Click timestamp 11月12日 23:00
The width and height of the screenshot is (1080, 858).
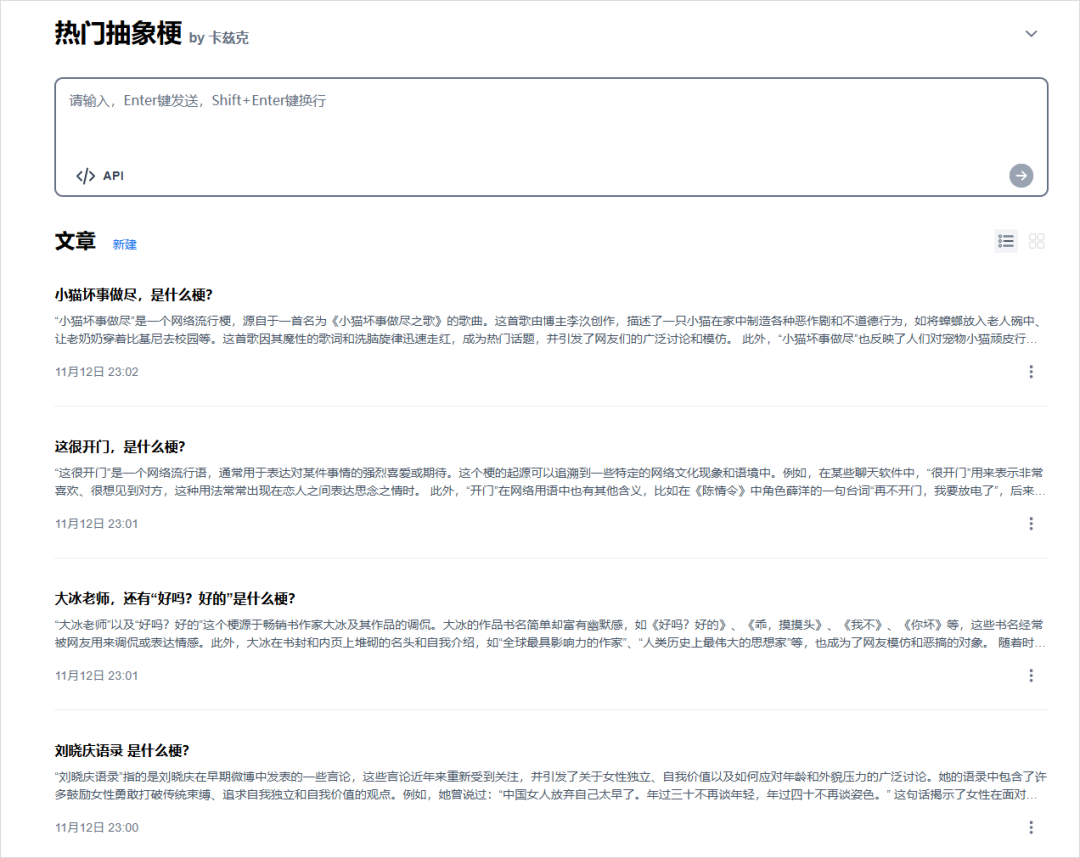point(96,828)
